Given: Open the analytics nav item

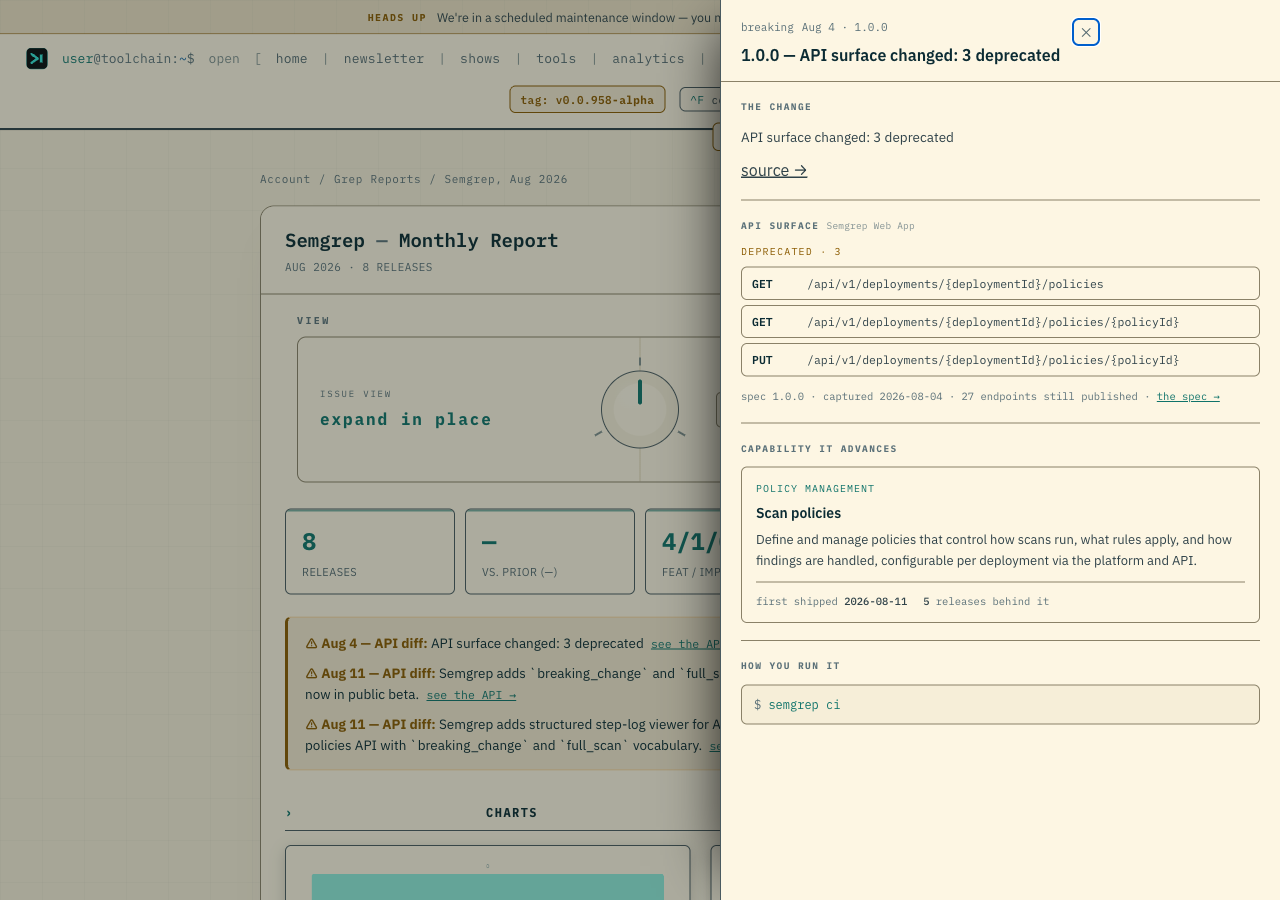Looking at the screenshot, I should click(648, 58).
